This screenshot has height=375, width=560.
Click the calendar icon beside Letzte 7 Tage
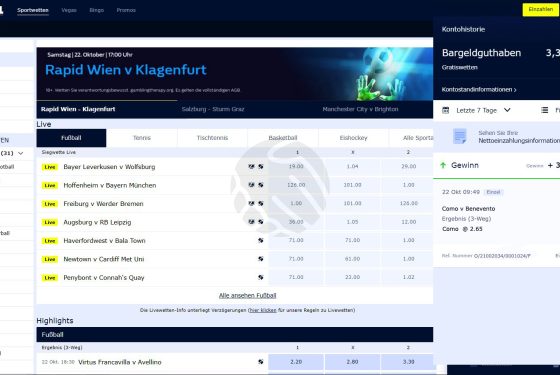pos(445,110)
